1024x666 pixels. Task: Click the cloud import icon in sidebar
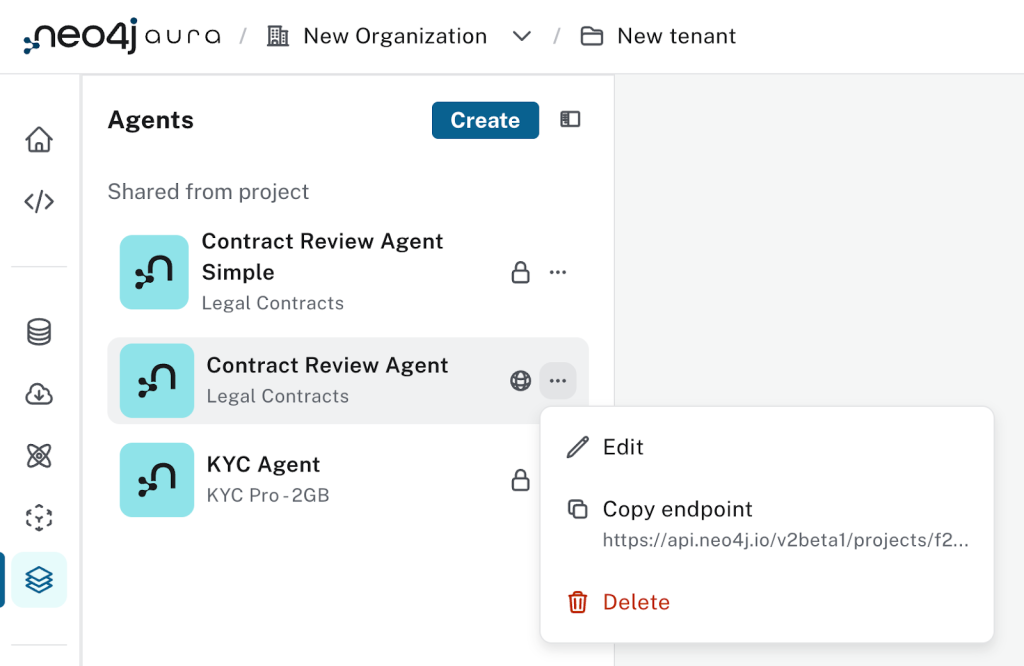pyautogui.click(x=39, y=394)
